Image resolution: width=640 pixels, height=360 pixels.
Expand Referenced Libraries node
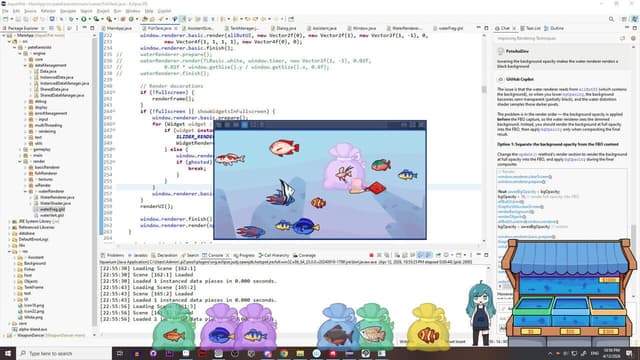point(9,227)
